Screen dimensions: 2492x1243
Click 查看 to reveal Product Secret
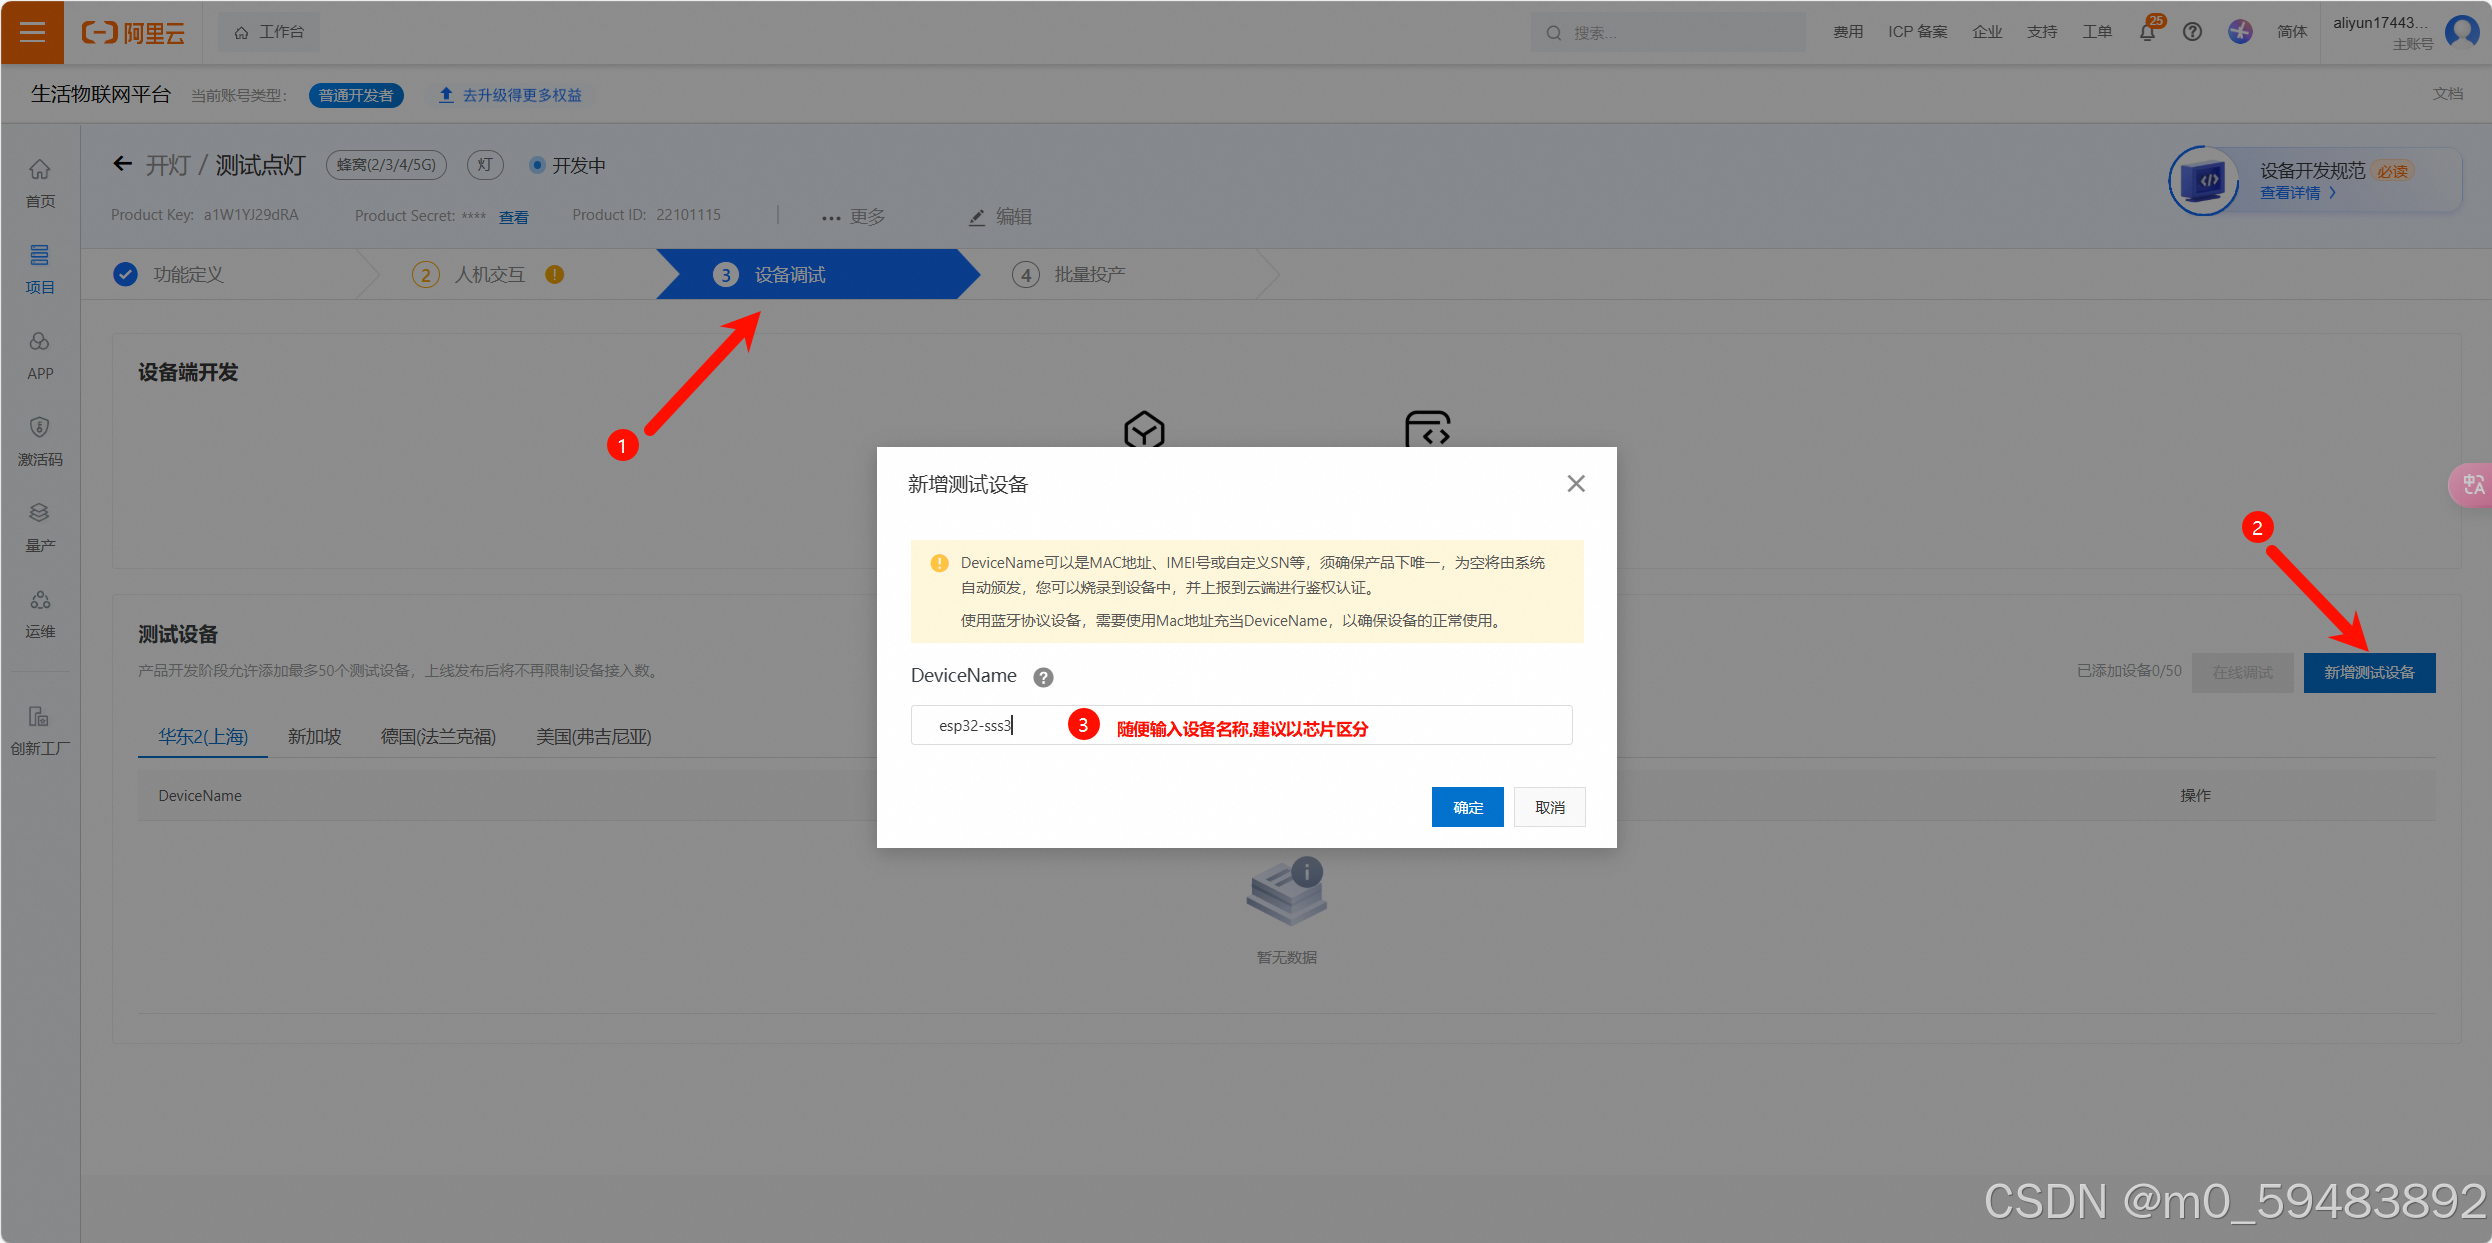click(x=514, y=217)
